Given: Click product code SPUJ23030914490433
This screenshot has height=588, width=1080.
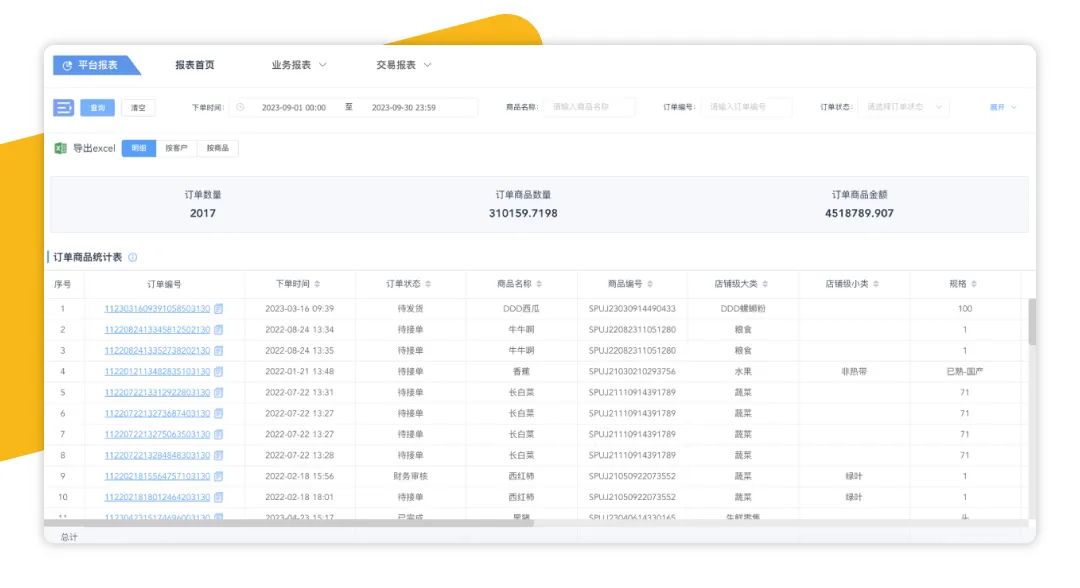Looking at the screenshot, I should (632, 309).
